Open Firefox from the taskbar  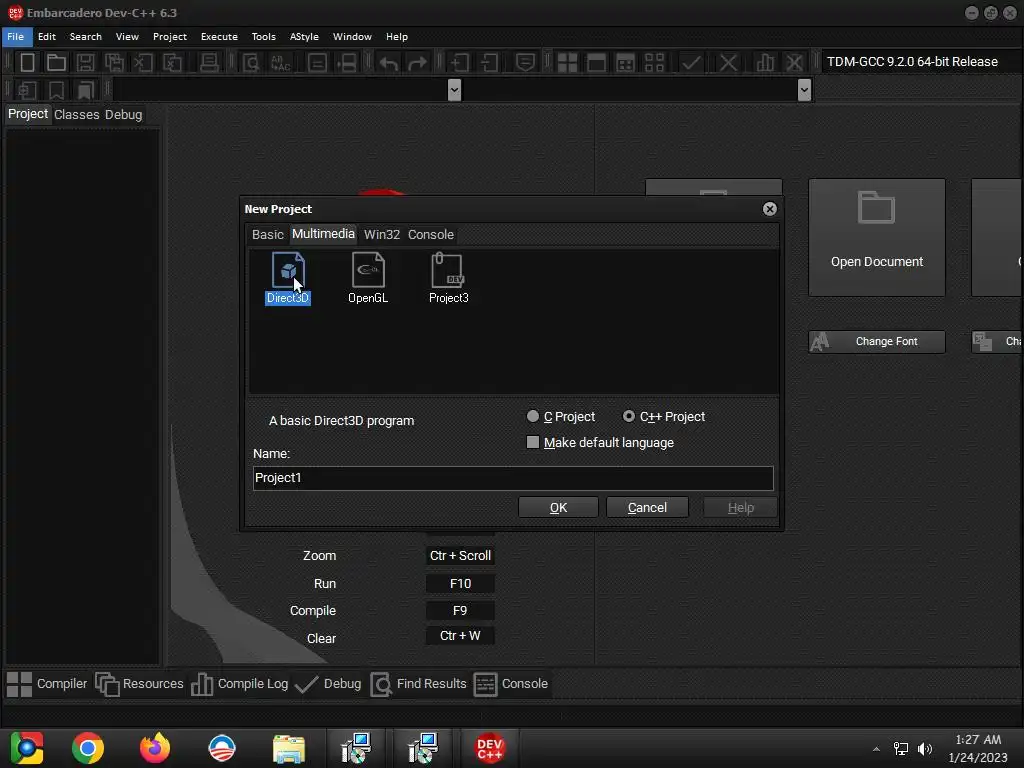coord(155,748)
